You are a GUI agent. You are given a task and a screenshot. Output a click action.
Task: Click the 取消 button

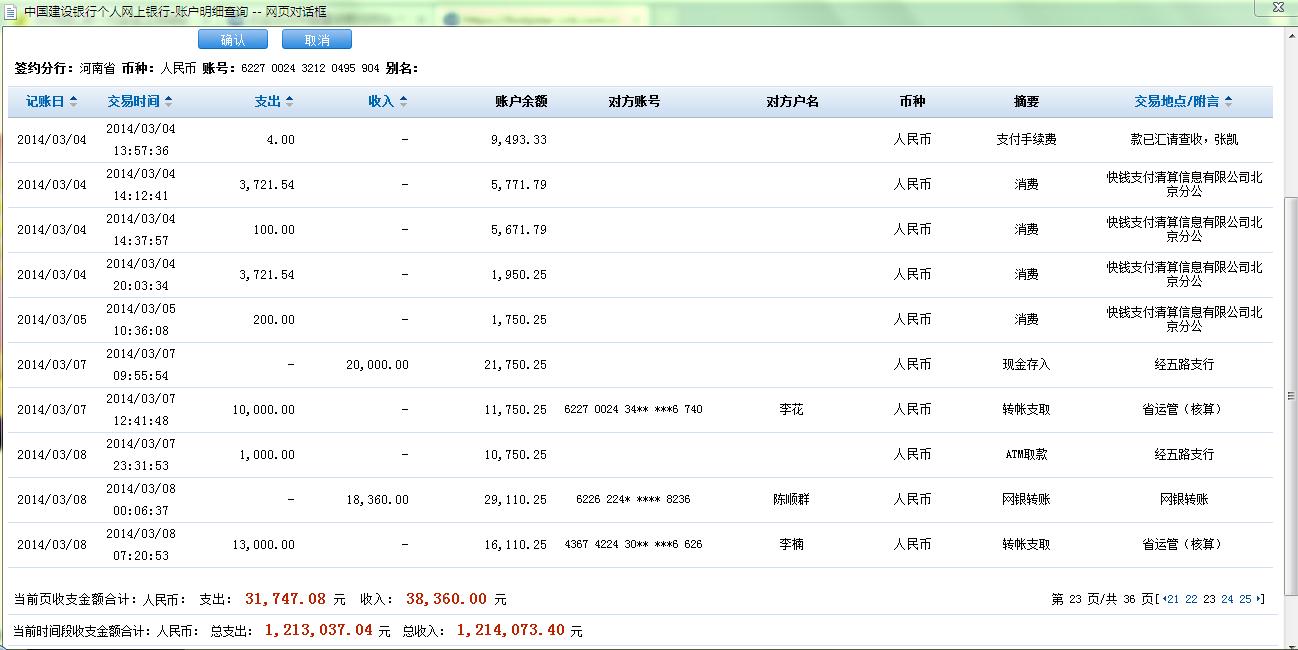[x=316, y=40]
